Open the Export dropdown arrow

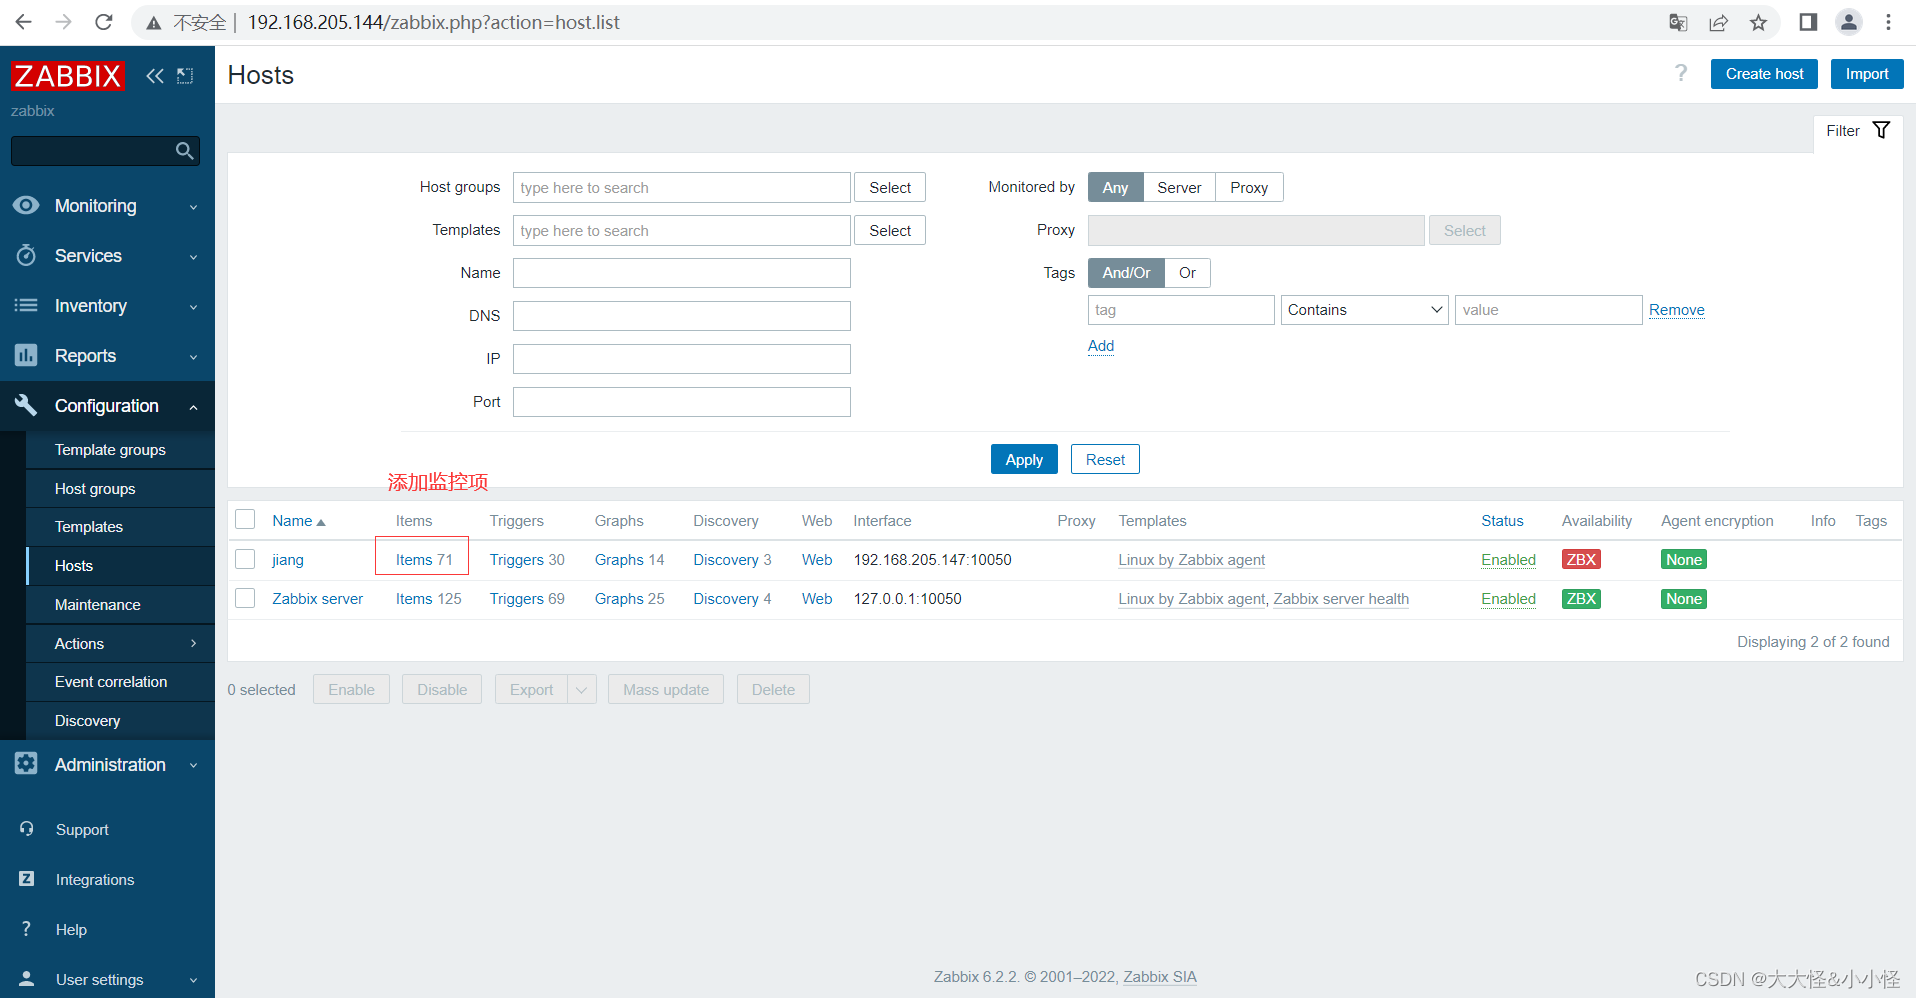(582, 690)
